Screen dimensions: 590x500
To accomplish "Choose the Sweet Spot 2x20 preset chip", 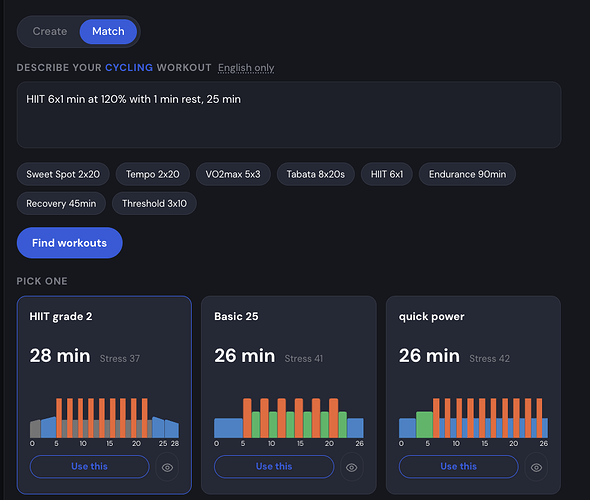I will (x=63, y=174).
